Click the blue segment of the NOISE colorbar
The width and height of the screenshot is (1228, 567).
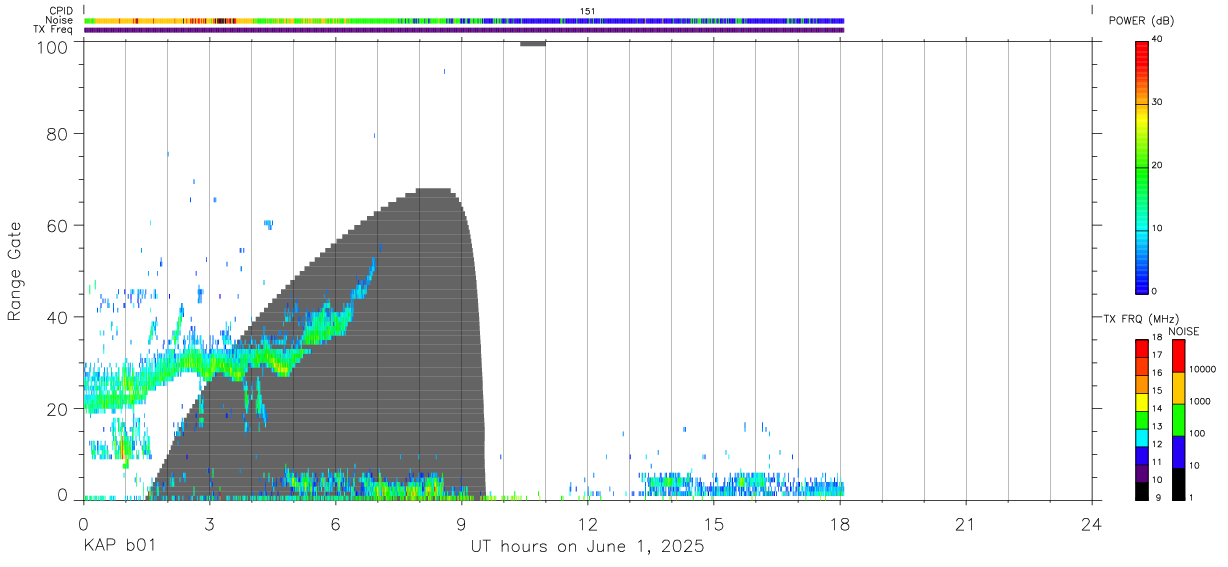(1178, 452)
